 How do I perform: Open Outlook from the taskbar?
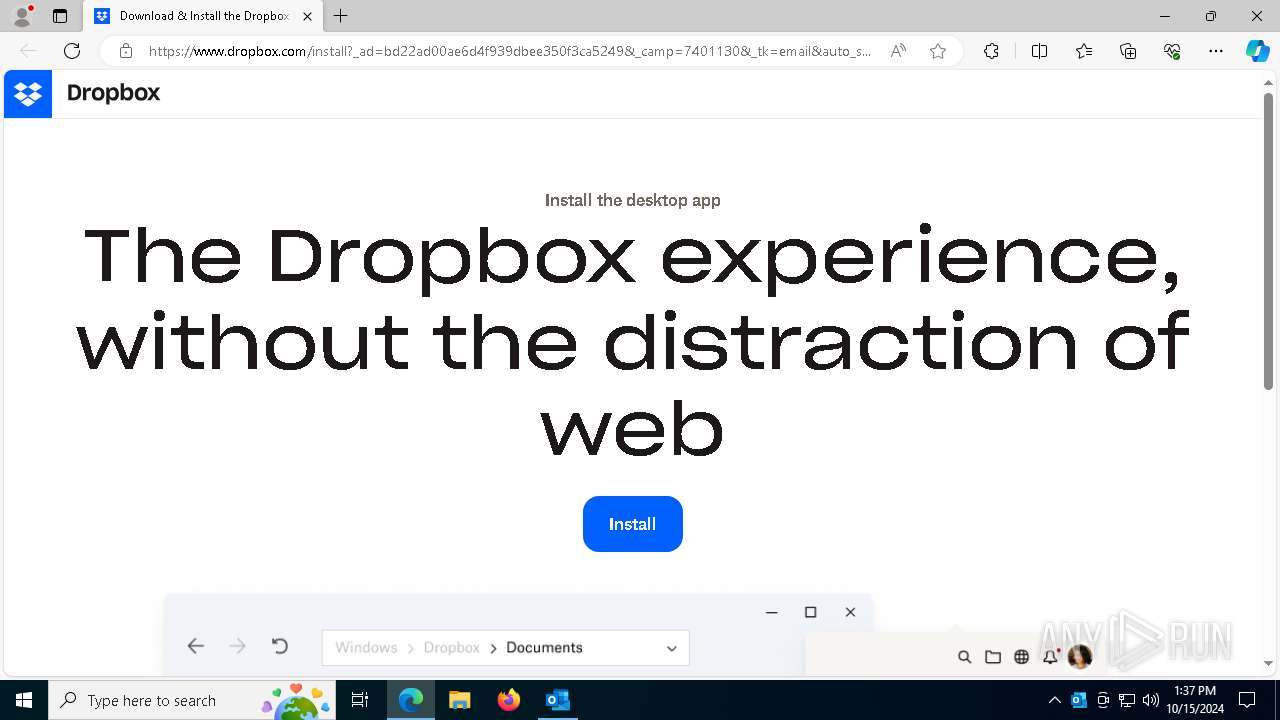tap(557, 700)
